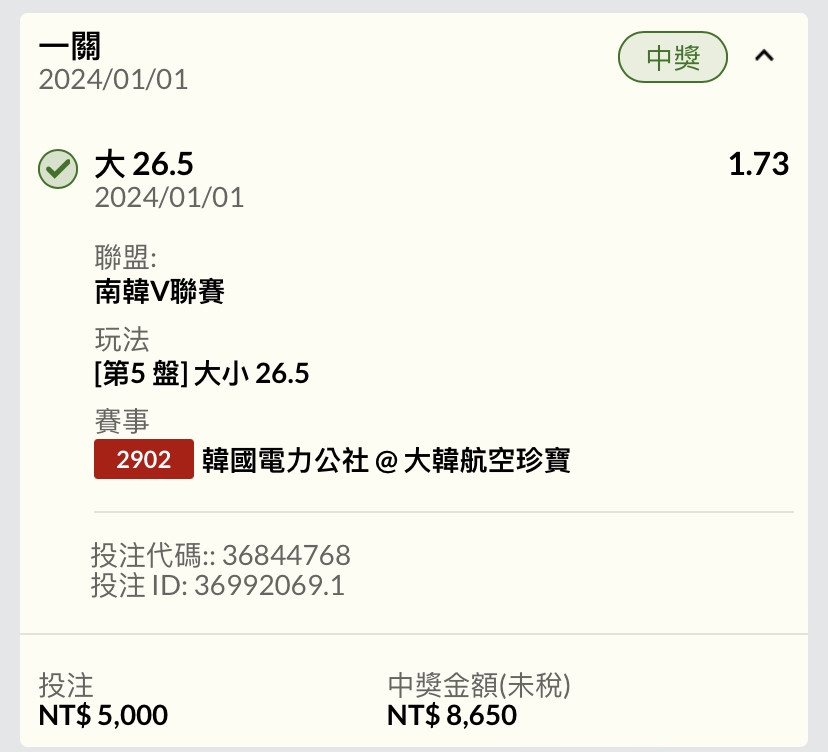Click the payout amount NT$ 8,650
The height and width of the screenshot is (752, 828).
pyautogui.click(x=452, y=716)
